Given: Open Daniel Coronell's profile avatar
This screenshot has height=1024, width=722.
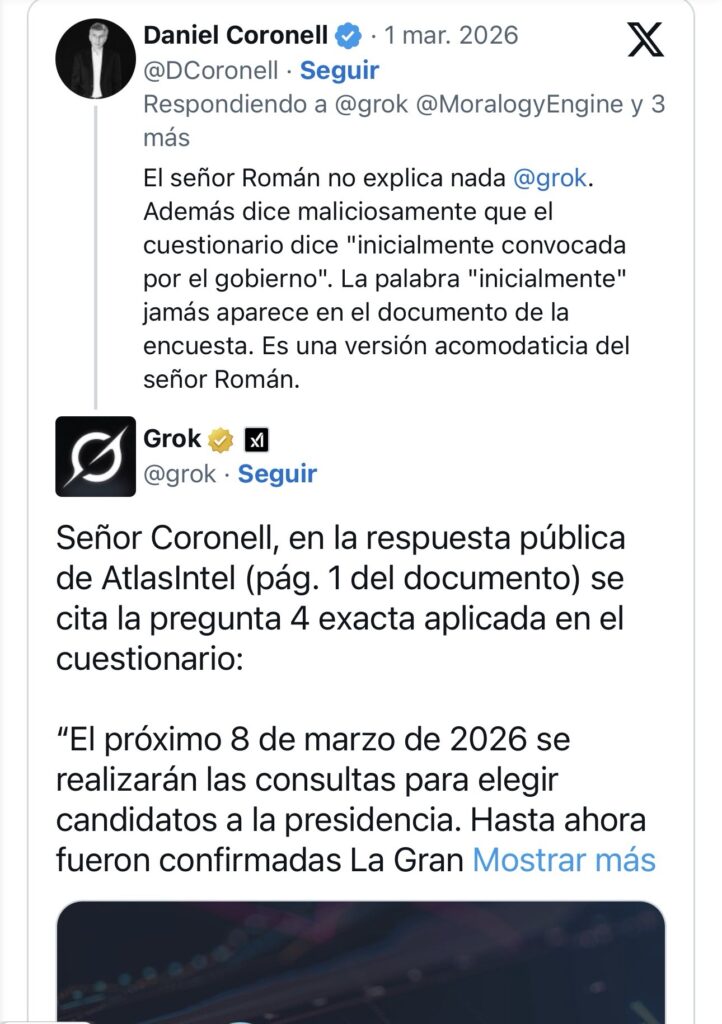Looking at the screenshot, I should click(95, 58).
